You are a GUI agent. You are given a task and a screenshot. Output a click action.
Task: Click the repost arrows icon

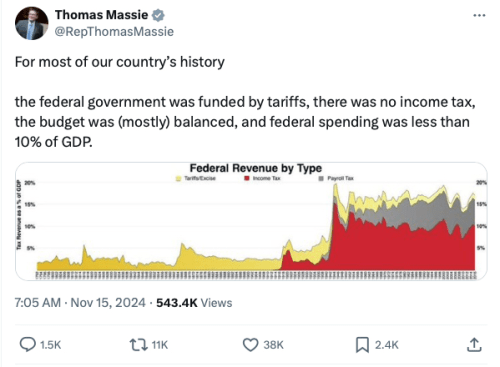coord(139,345)
